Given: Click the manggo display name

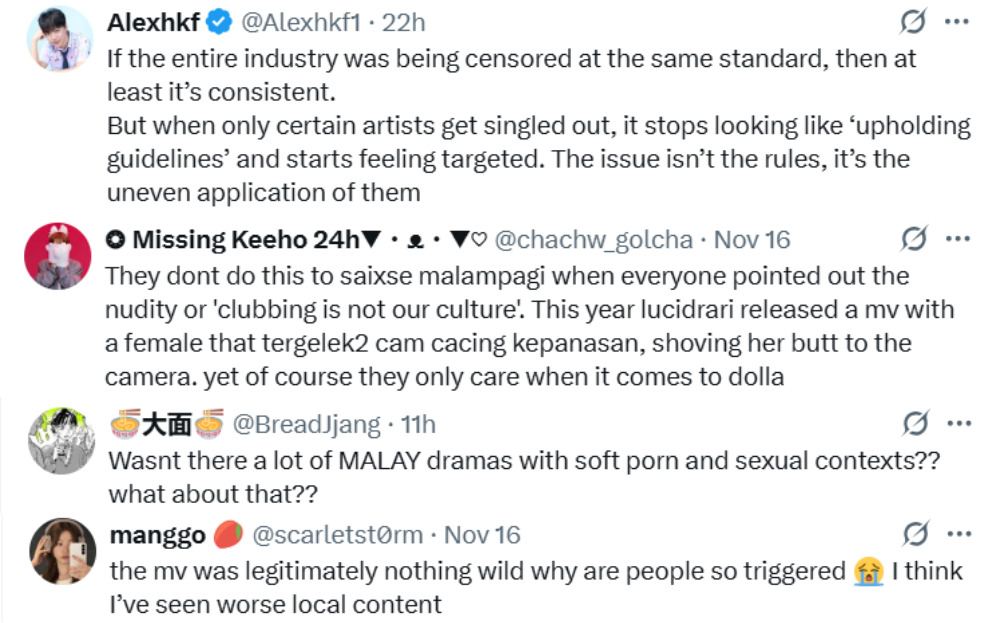Looking at the screenshot, I should 156,535.
